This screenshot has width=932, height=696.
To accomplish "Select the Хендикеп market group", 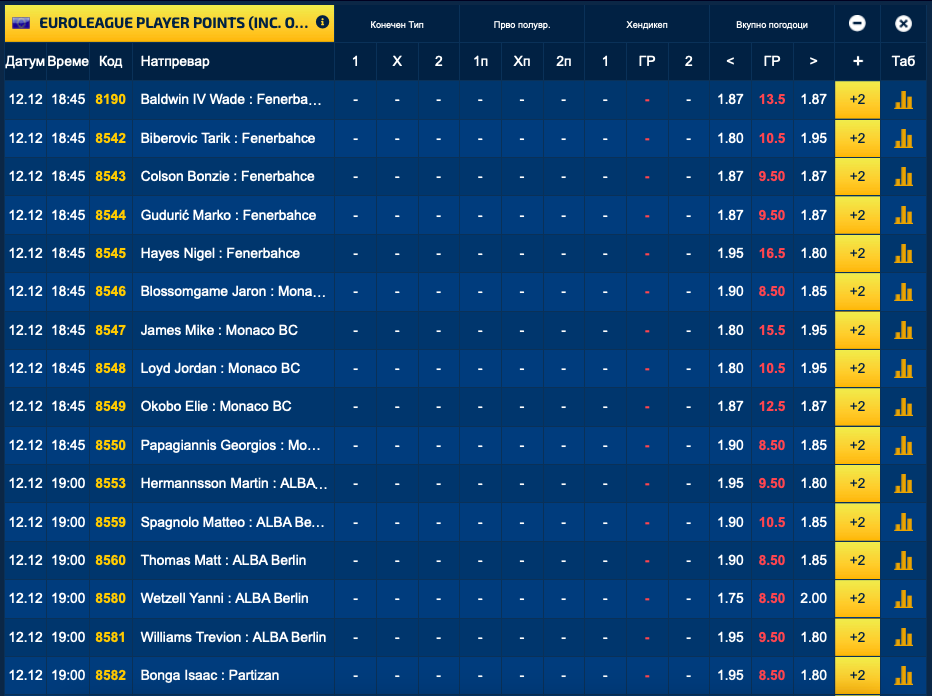I will (x=647, y=24).
